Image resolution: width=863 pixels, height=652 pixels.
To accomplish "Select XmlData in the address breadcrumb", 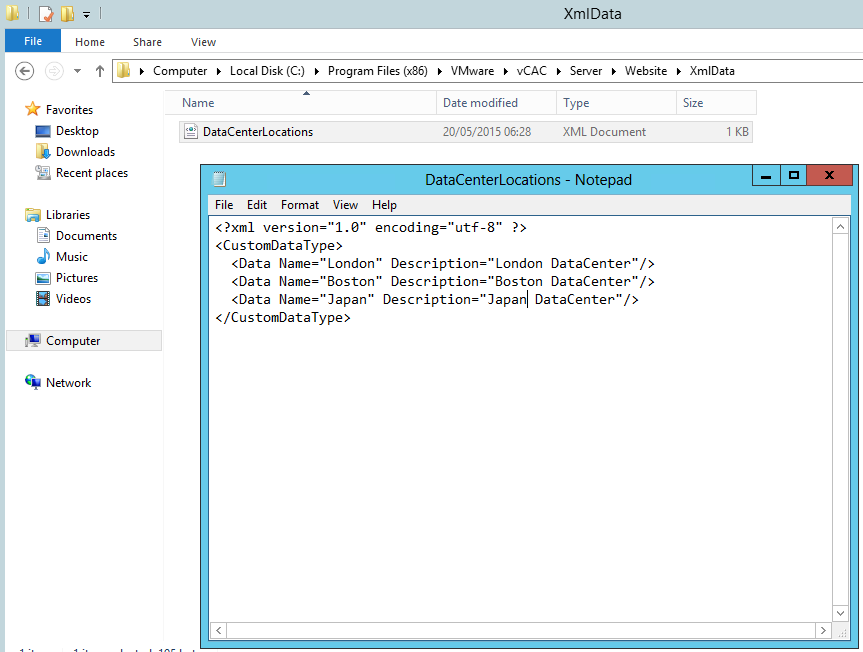I will click(712, 71).
